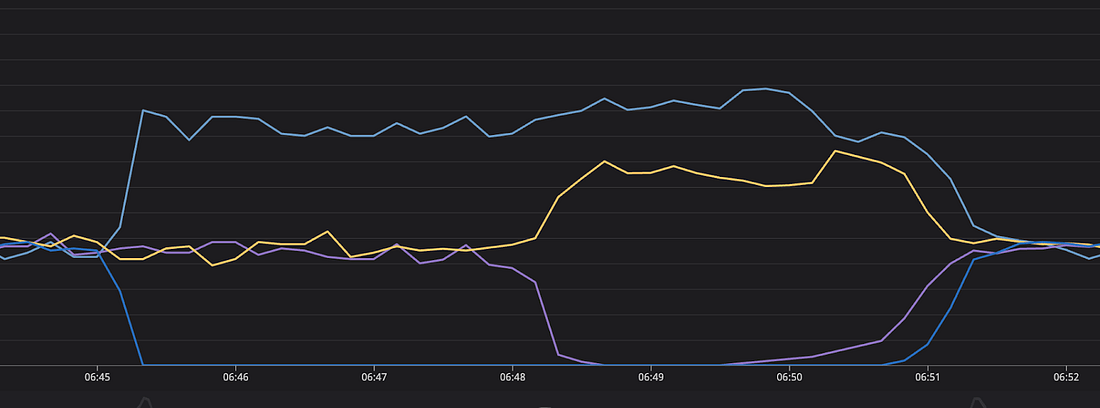Image resolution: width=1100 pixels, height=408 pixels.
Task: Click the 06:51 time axis label
Action: [x=927, y=376]
